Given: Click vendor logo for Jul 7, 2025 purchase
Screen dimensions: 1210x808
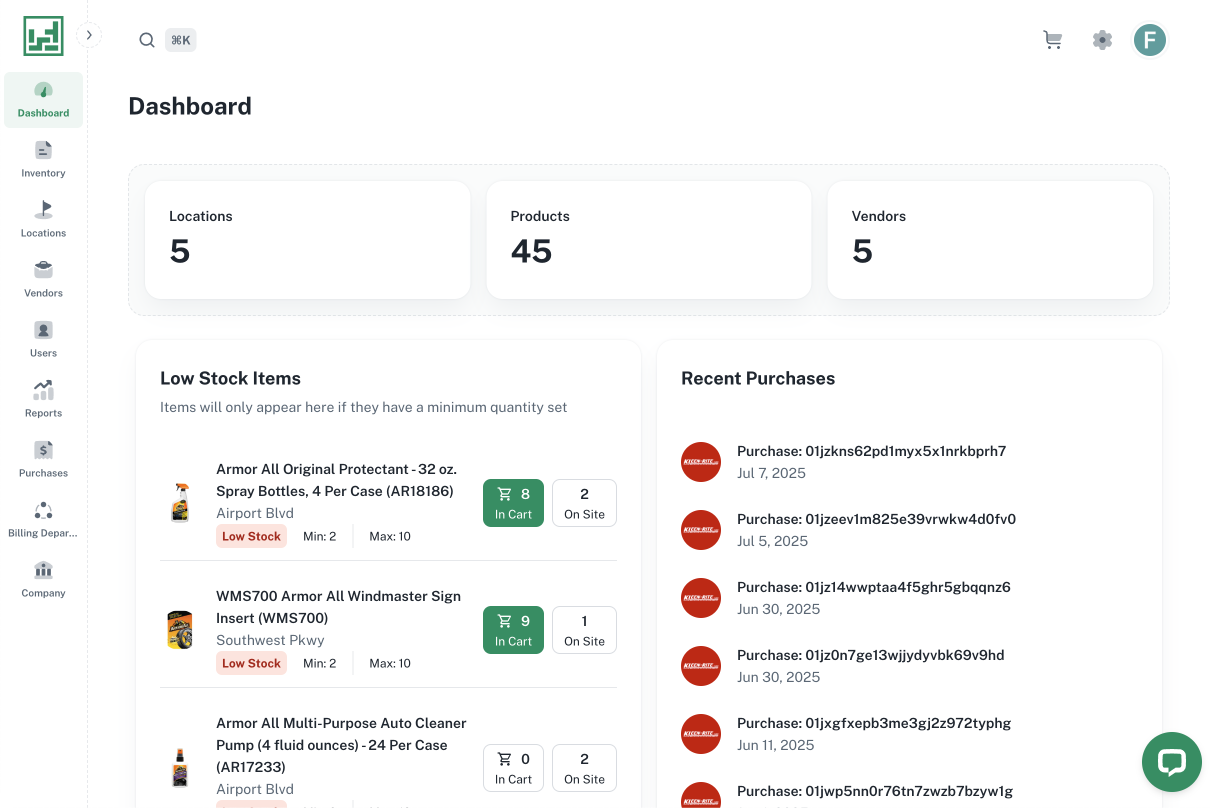Looking at the screenshot, I should coord(701,462).
